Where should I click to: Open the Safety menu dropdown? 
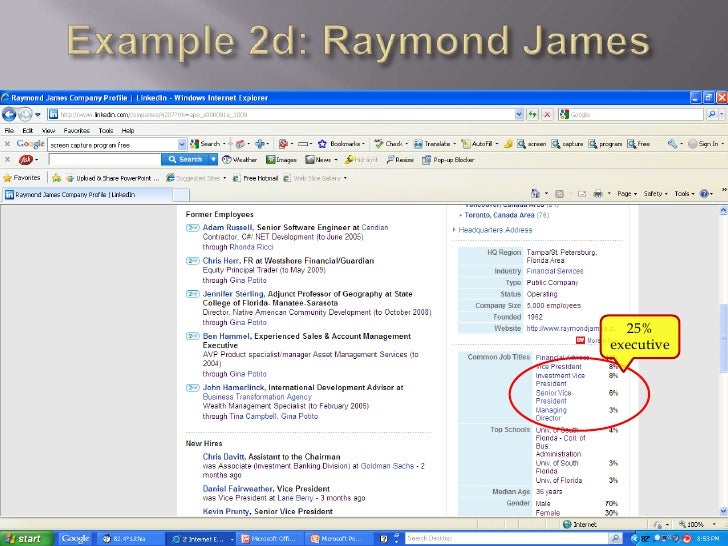[x=655, y=194]
